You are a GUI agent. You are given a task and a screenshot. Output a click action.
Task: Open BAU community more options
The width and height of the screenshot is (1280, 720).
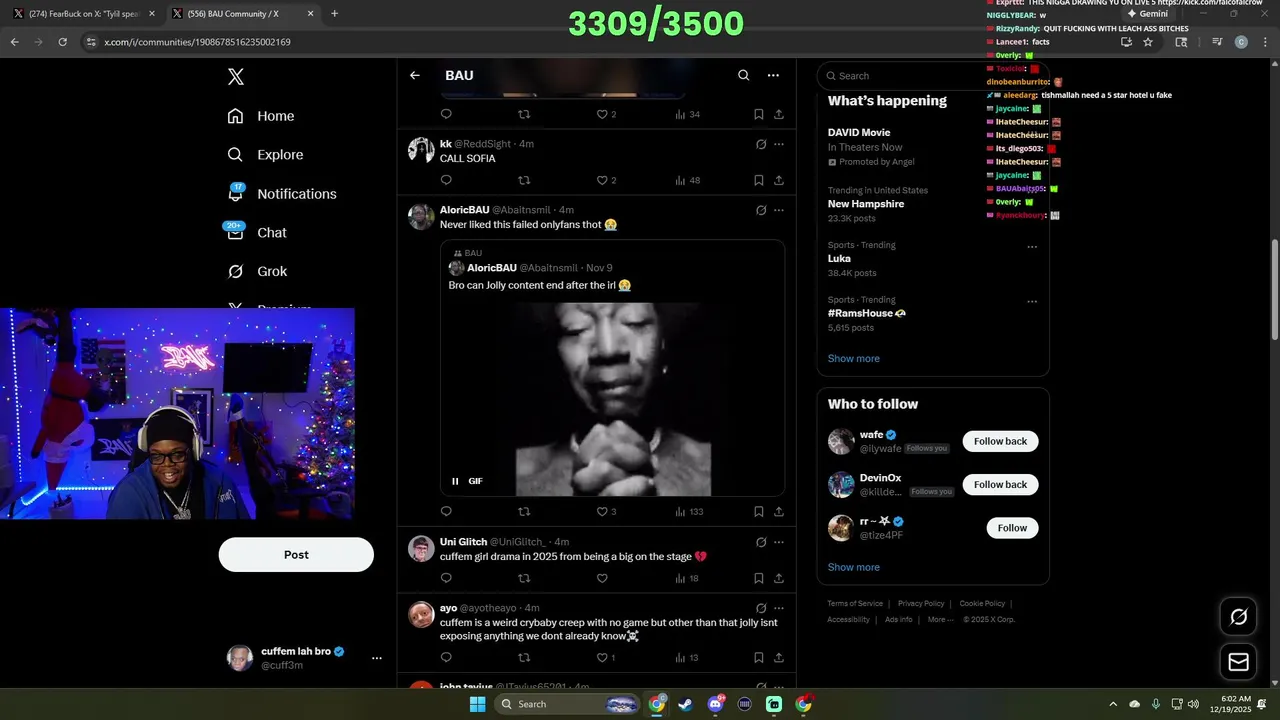pyautogui.click(x=773, y=75)
